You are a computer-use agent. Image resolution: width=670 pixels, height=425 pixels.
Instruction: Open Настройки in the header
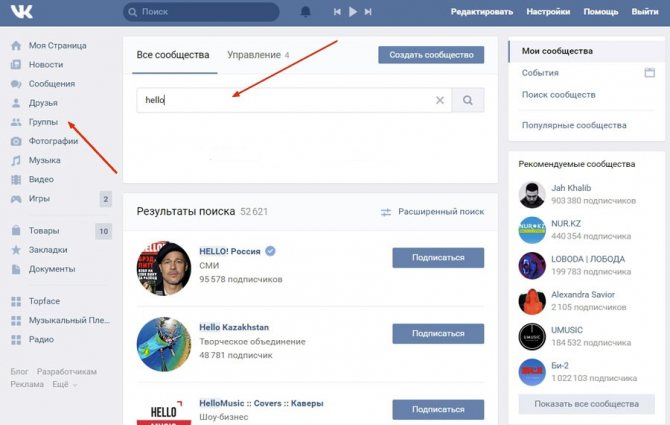(548, 12)
